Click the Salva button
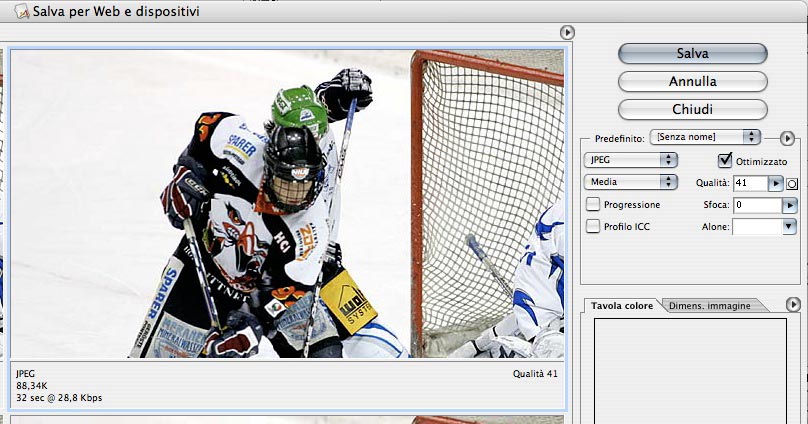This screenshot has width=808, height=424. click(x=692, y=53)
